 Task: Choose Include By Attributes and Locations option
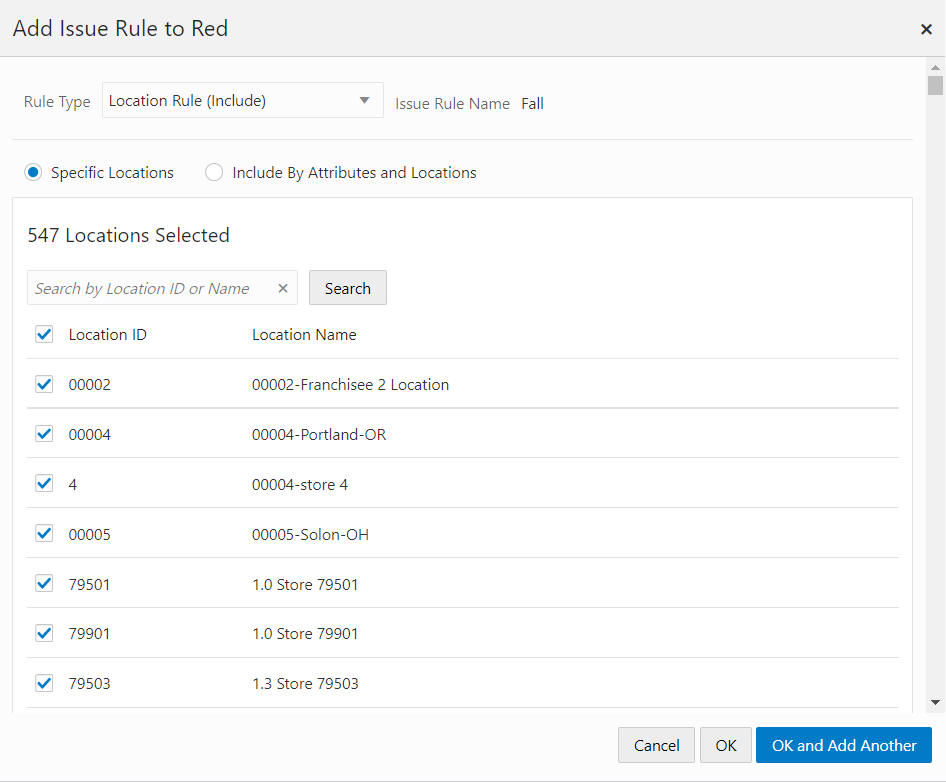(x=214, y=173)
